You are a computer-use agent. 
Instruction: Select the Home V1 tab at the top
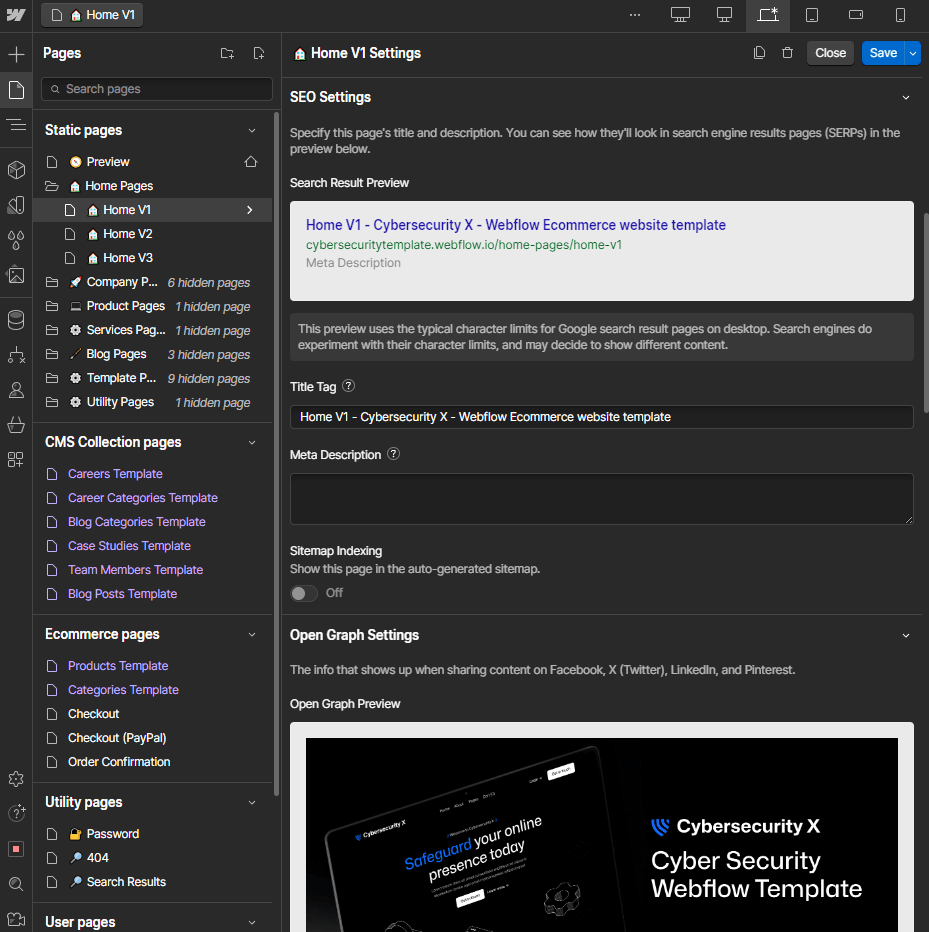point(91,15)
